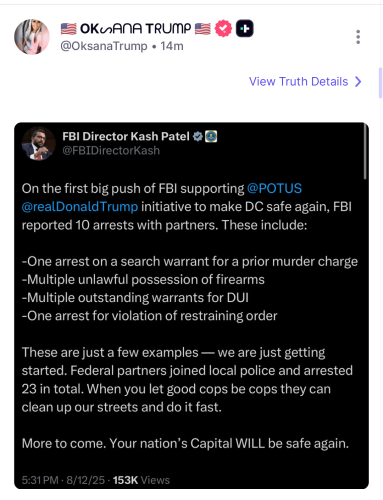Click the FBI Director Kash Patel name
This screenshot has width=383, height=500.
click(x=126, y=136)
